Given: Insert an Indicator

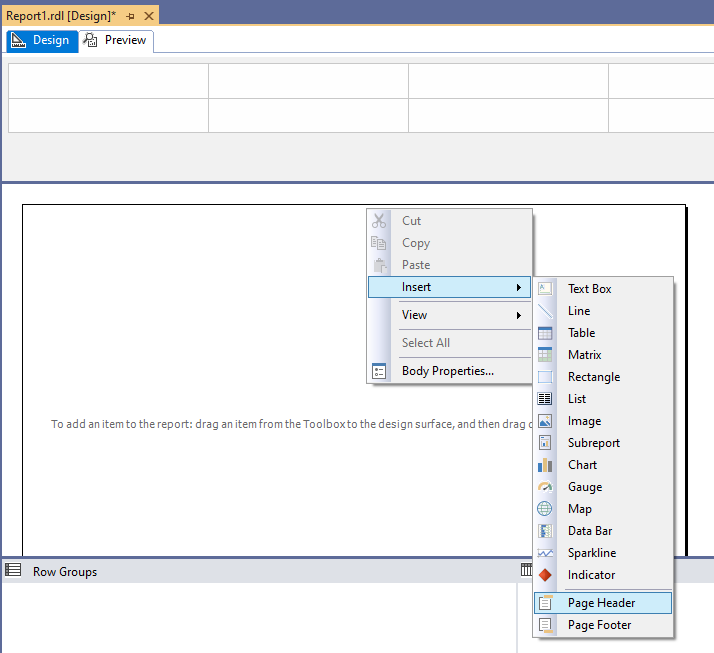Looking at the screenshot, I should [603, 575].
